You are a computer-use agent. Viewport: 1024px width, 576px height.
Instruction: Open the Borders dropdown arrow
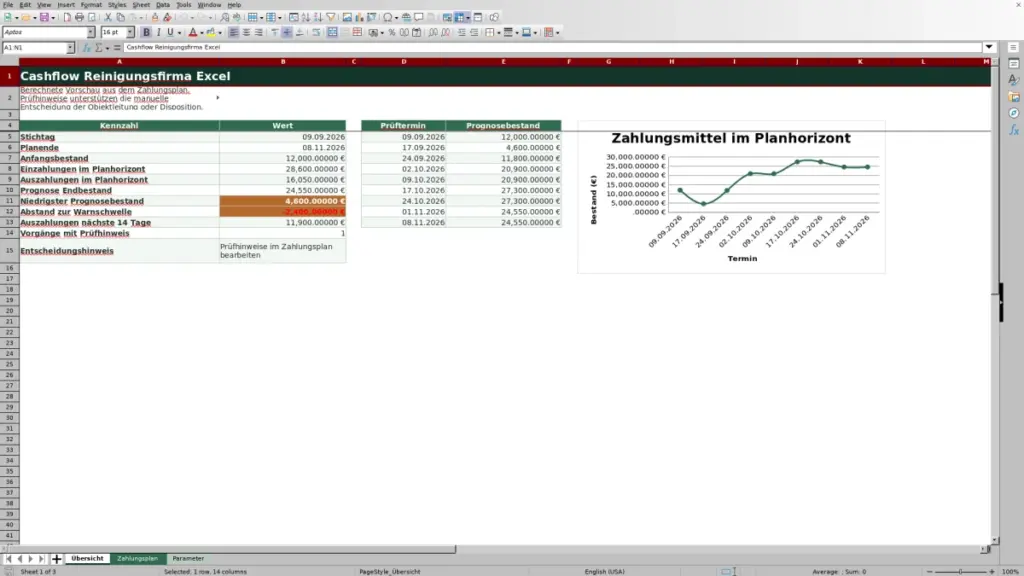coord(498,33)
